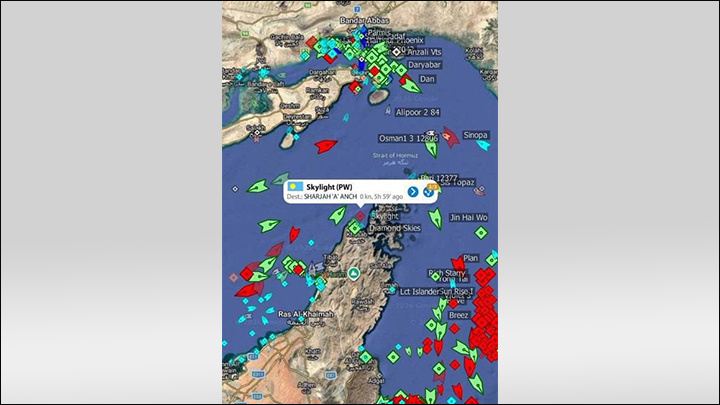This screenshot has height=405, width=720.
Task: Select white diamond marker left of Anzali Vts
Action: click(x=396, y=52)
